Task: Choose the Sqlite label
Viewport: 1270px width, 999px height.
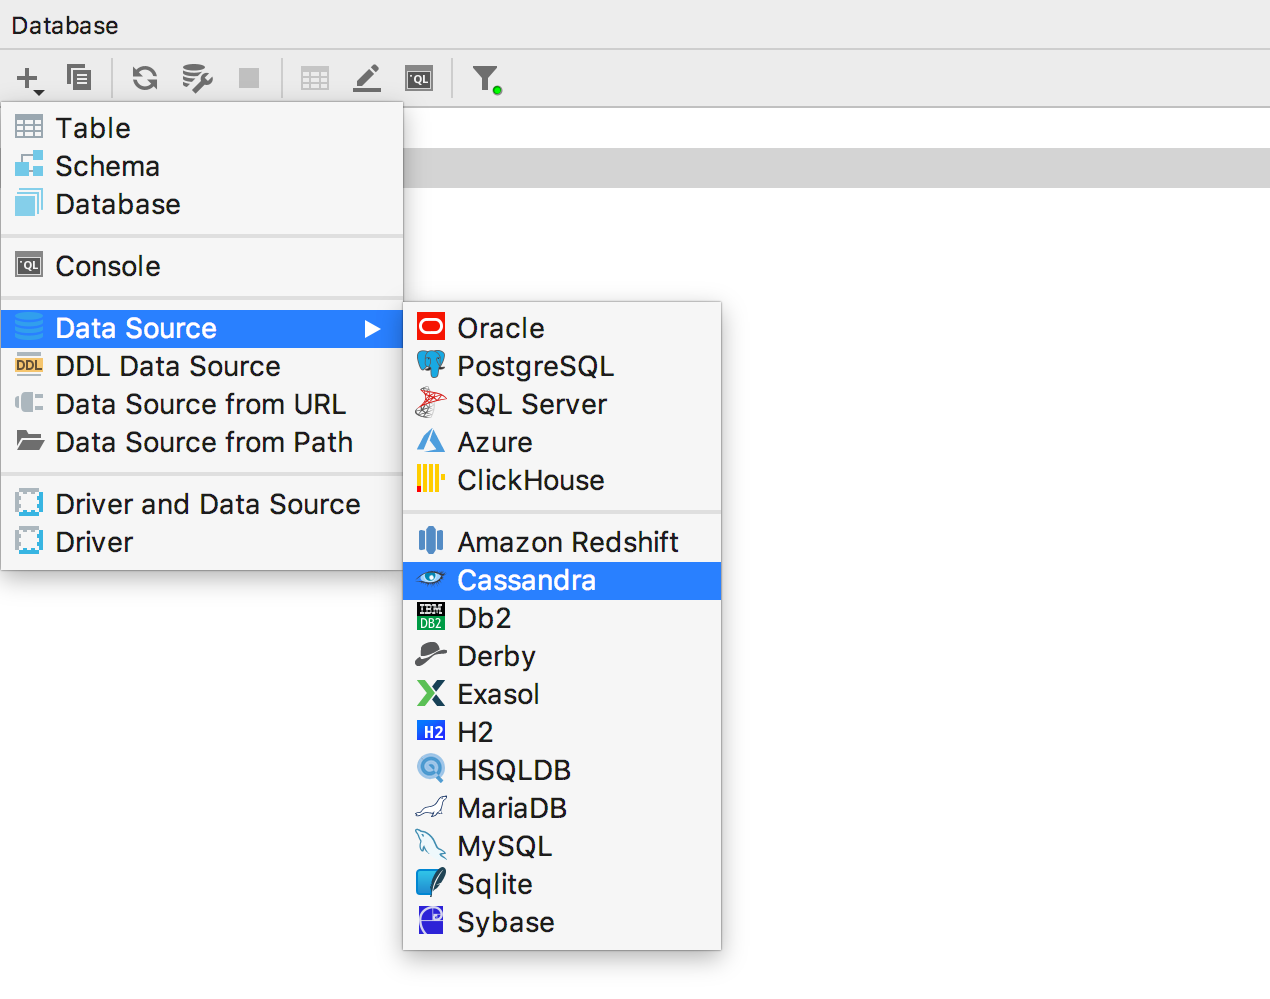Action: pyautogui.click(x=494, y=884)
